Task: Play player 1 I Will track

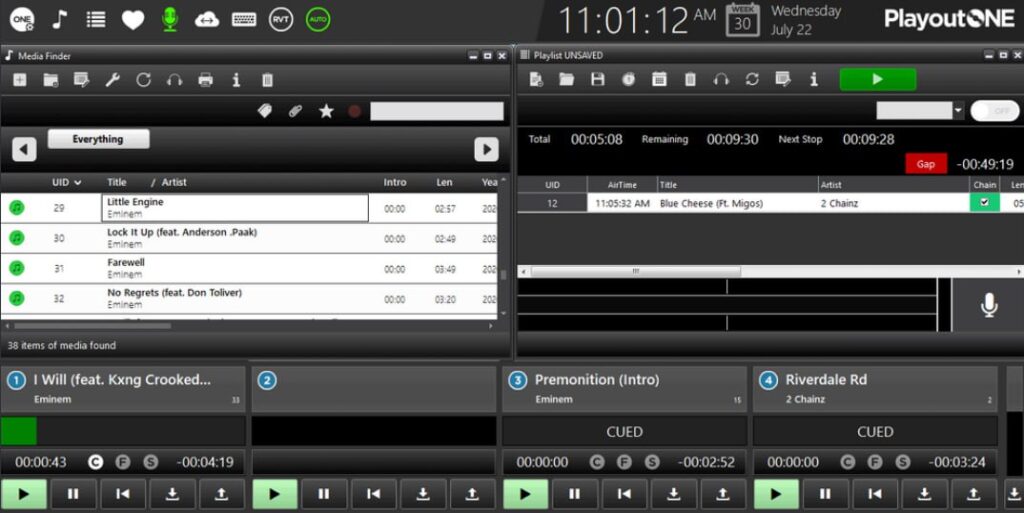Action: (24, 494)
